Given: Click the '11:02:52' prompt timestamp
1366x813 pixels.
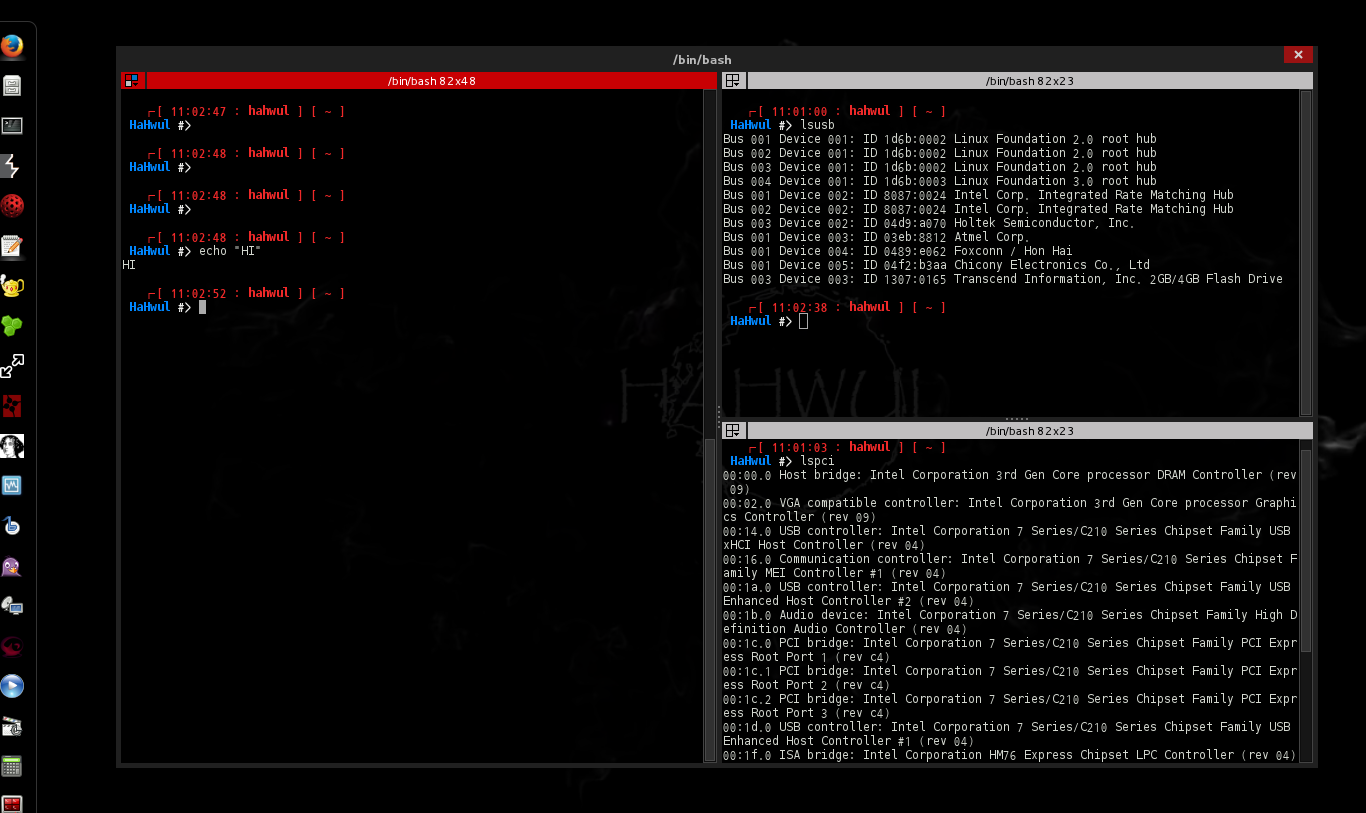Looking at the screenshot, I should 198,293.
